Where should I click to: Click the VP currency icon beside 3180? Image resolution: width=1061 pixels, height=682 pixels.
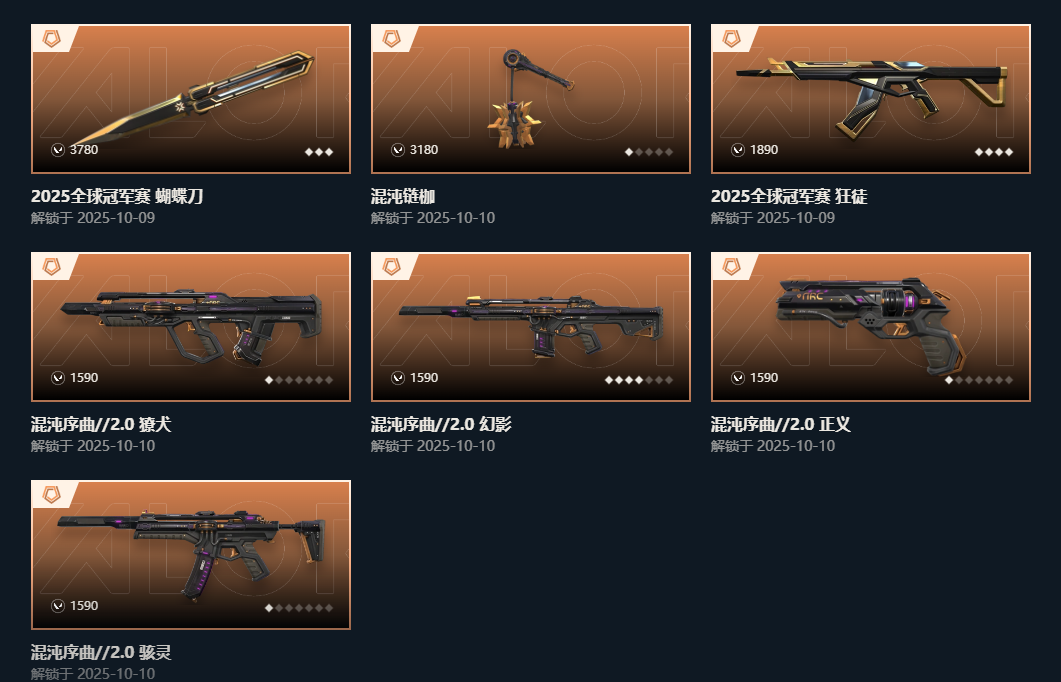coord(398,150)
